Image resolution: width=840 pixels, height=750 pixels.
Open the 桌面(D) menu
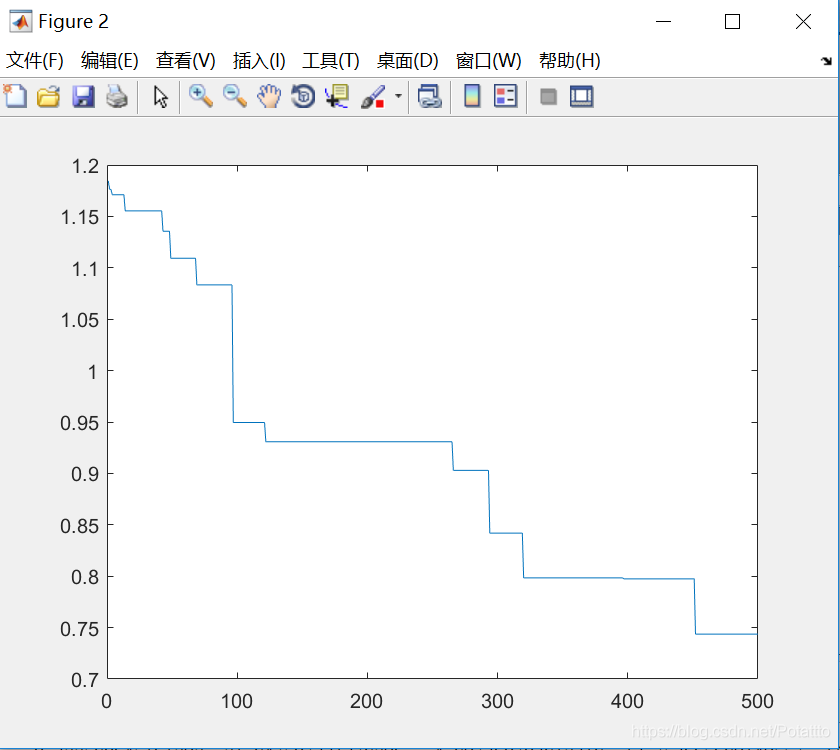pyautogui.click(x=407, y=61)
